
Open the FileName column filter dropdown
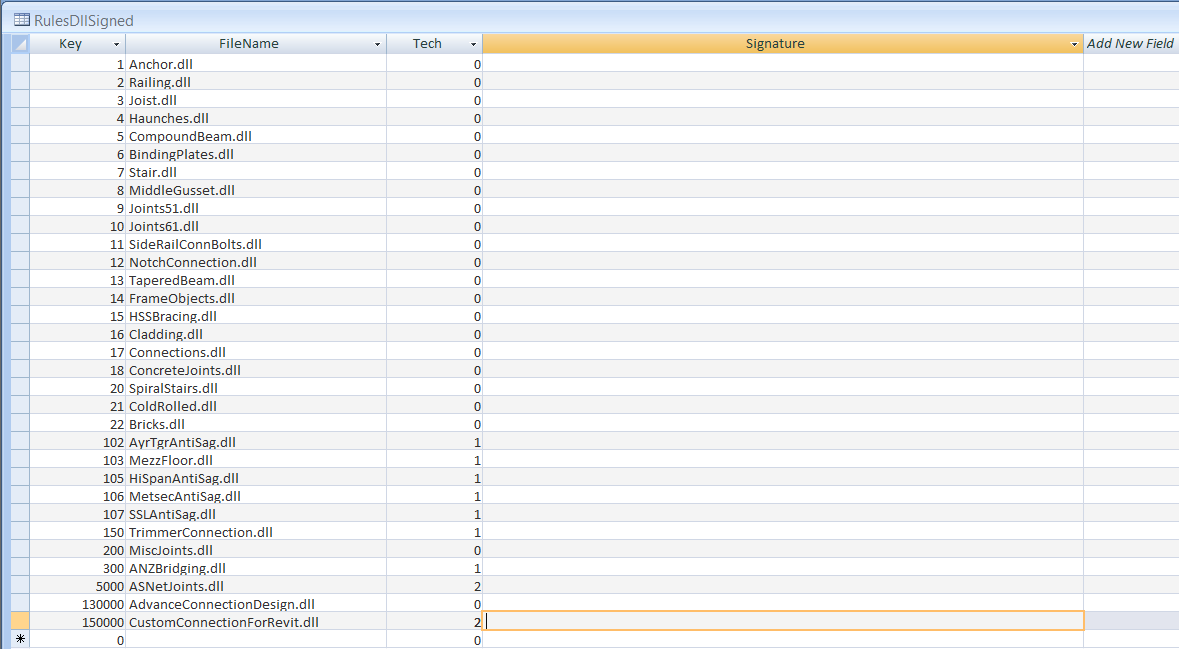click(x=377, y=44)
